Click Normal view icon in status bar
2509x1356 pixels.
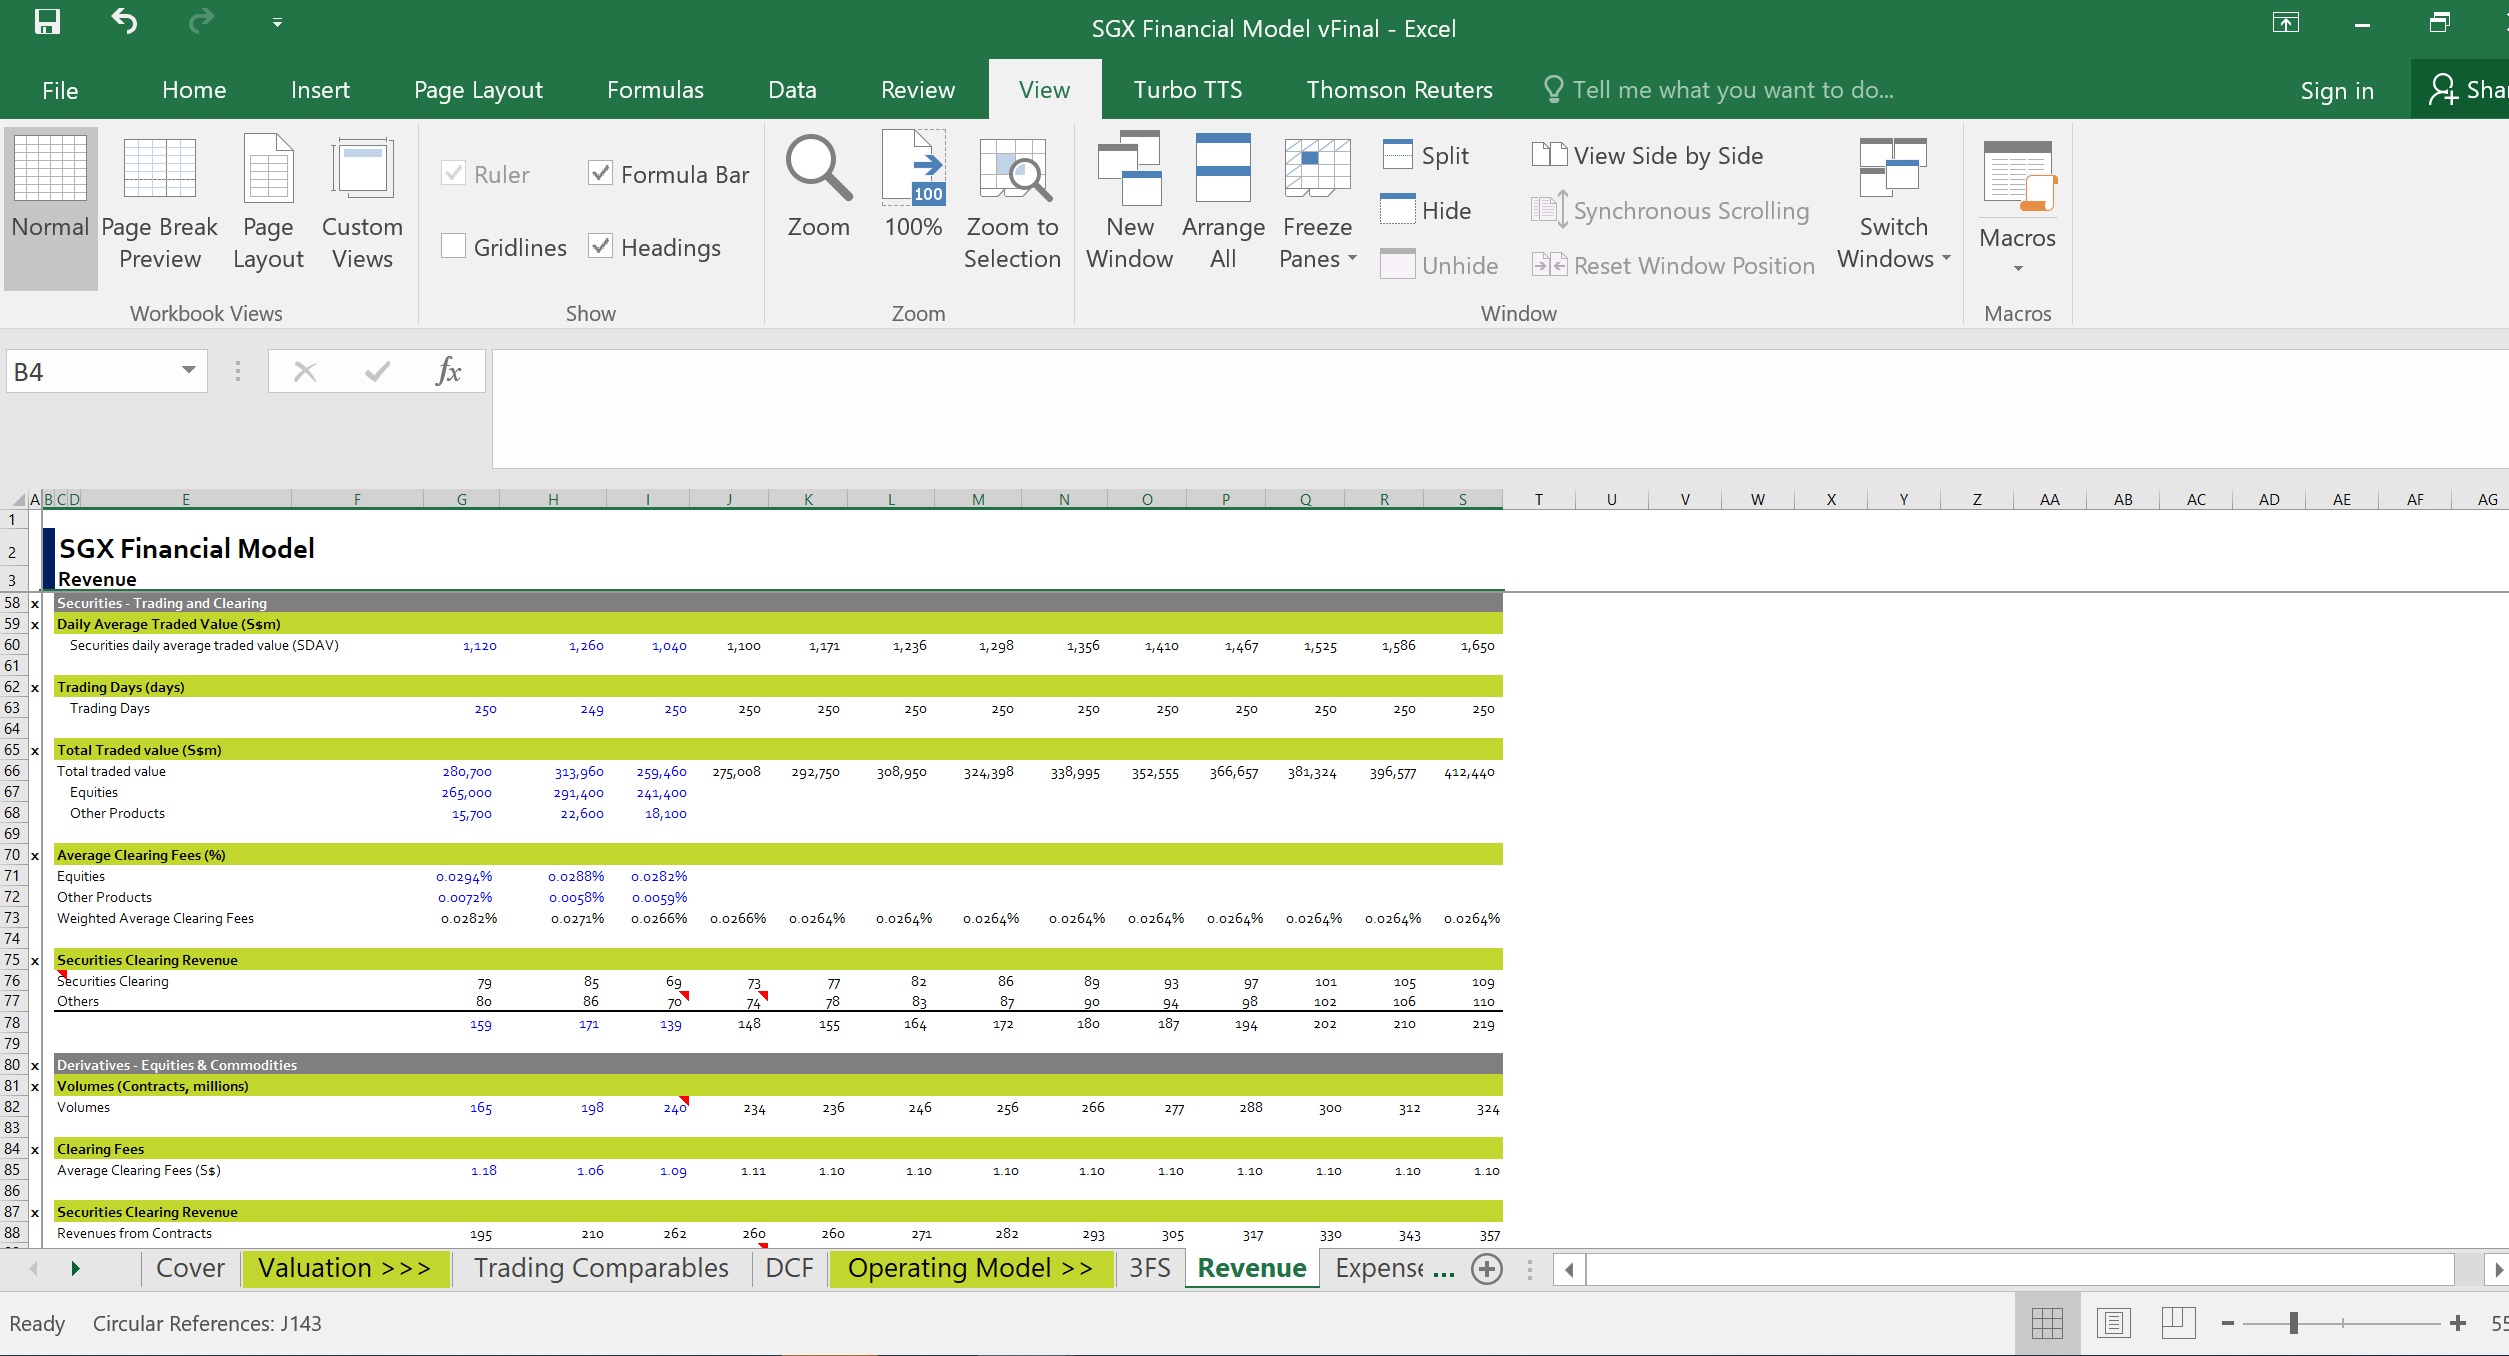point(2047,1323)
